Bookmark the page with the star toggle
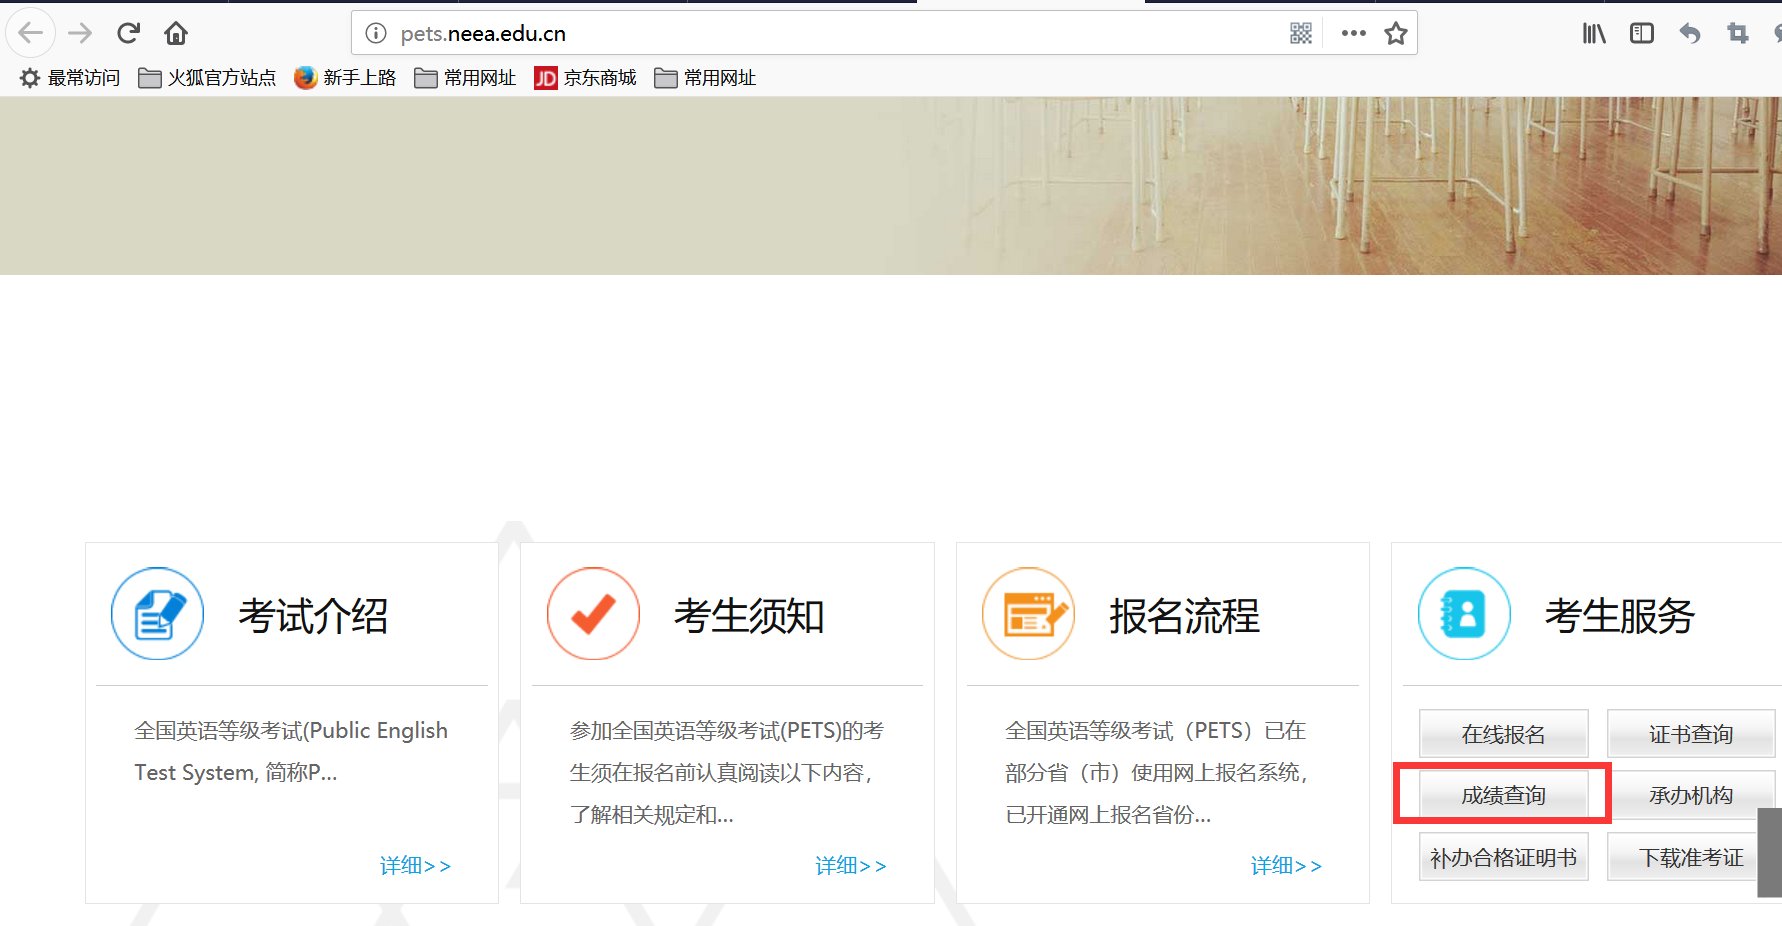The height and width of the screenshot is (926, 1782). (1396, 32)
